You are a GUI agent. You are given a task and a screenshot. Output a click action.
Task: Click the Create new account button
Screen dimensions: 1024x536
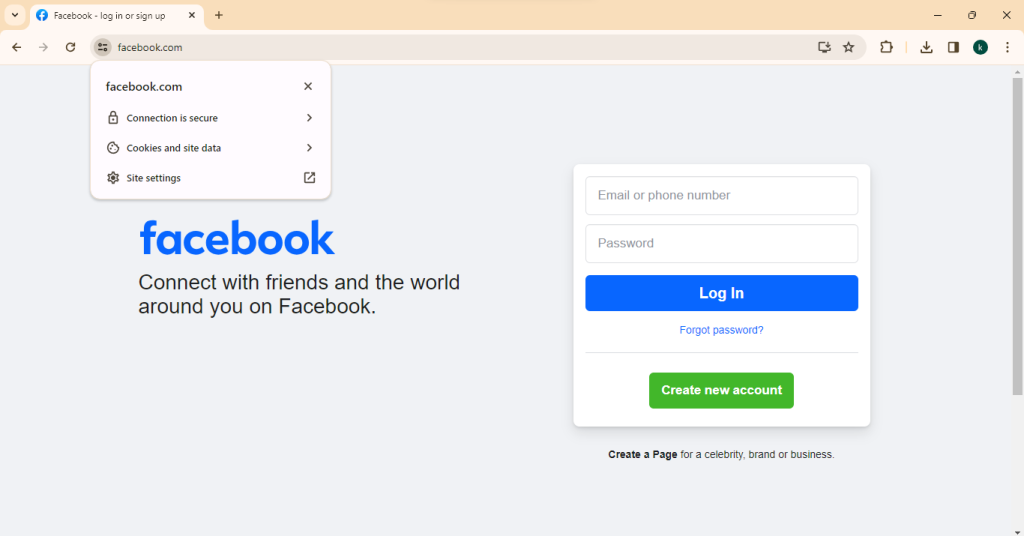pyautogui.click(x=721, y=390)
